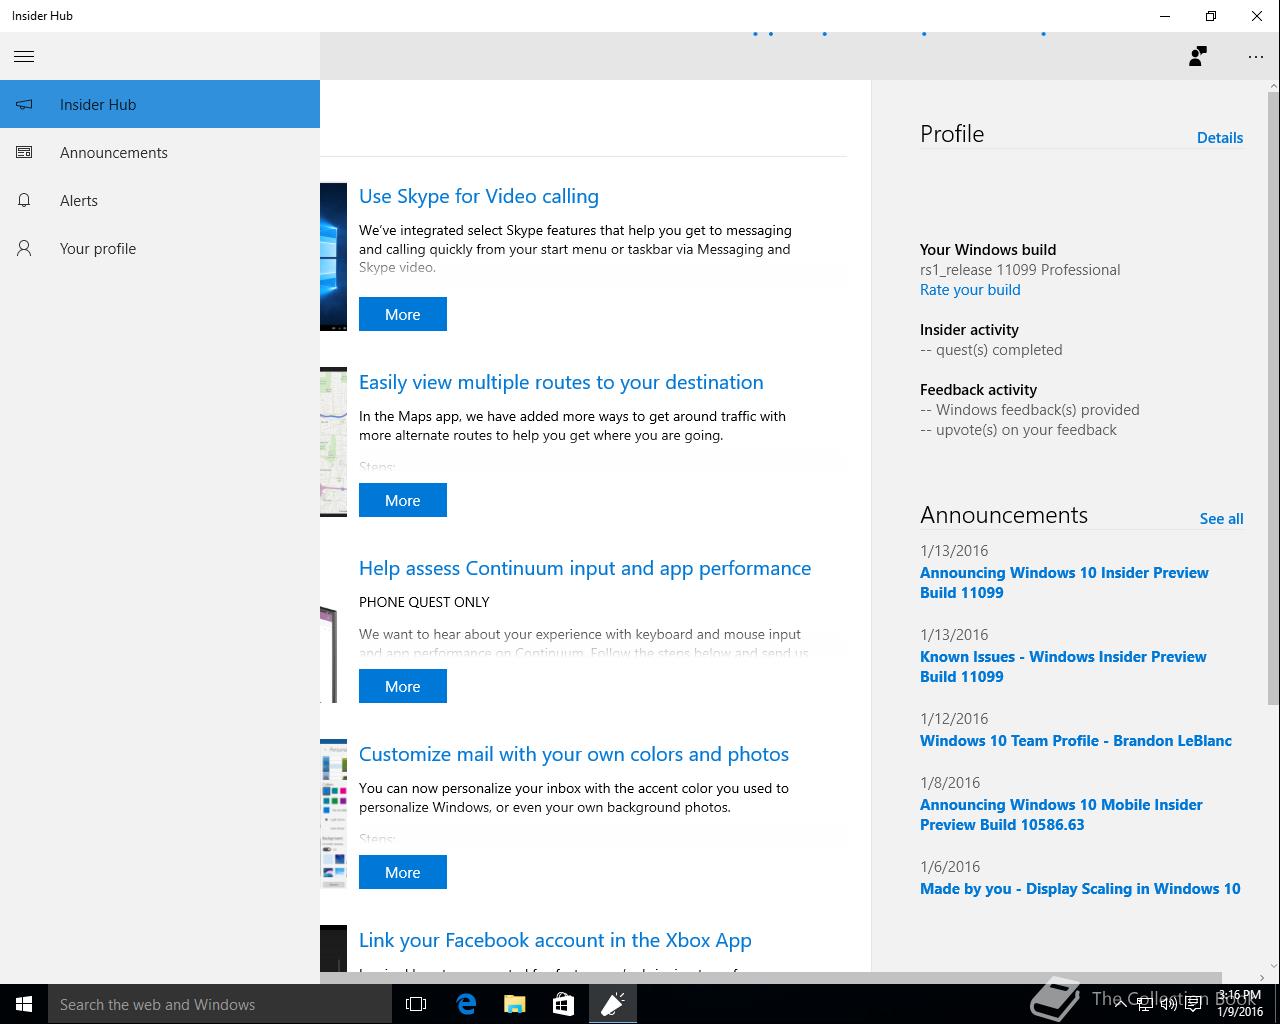Click the Your profile person icon
This screenshot has width=1280, height=1024.
pyautogui.click(x=24, y=248)
